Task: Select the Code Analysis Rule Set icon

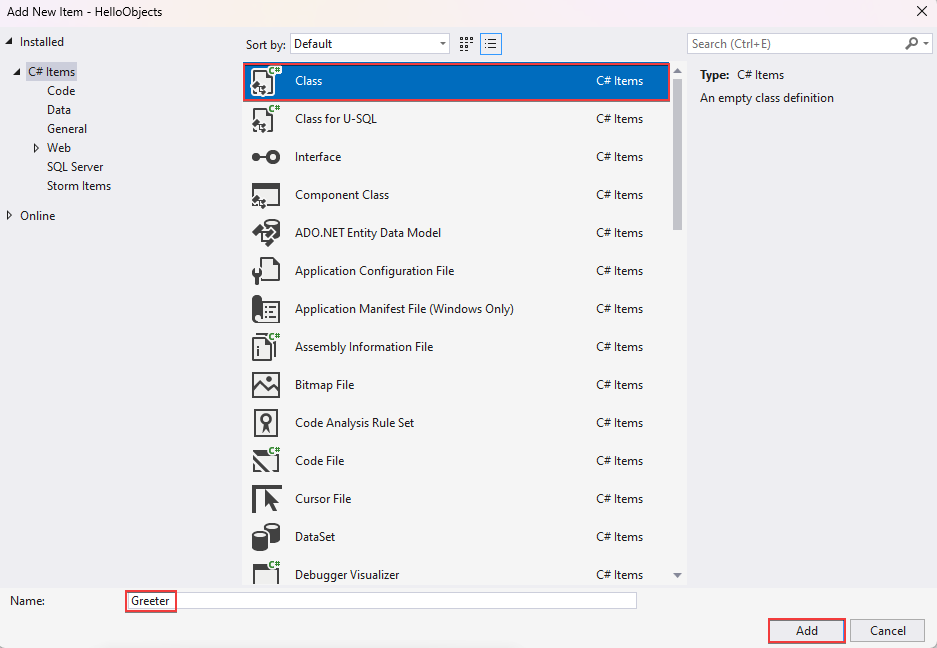Action: pos(266,423)
